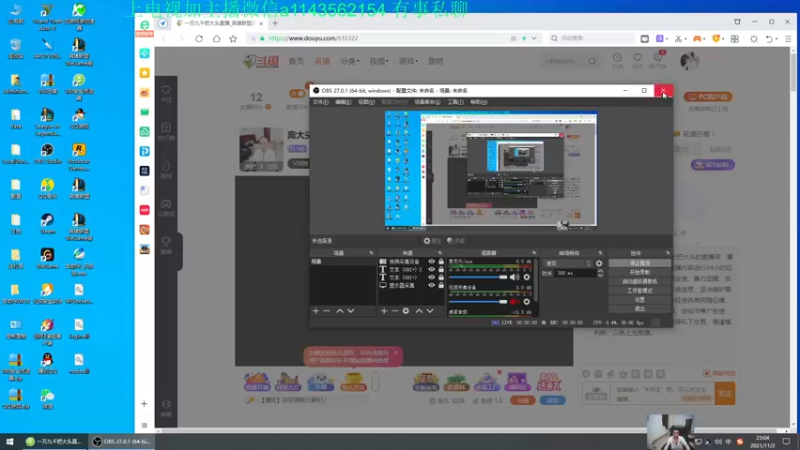The height and width of the screenshot is (450, 800).
Task: Open browser gamepad games icon
Action: 697,38
